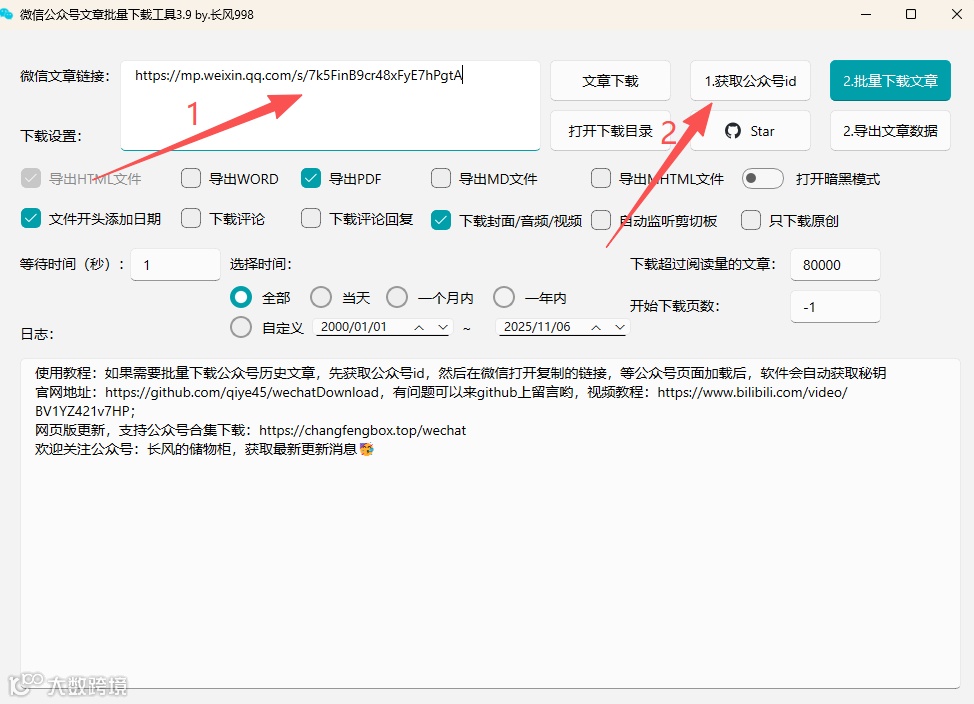Start 2.批量下载文章
Viewport: 974px width, 704px height.
pyautogui.click(x=890, y=81)
